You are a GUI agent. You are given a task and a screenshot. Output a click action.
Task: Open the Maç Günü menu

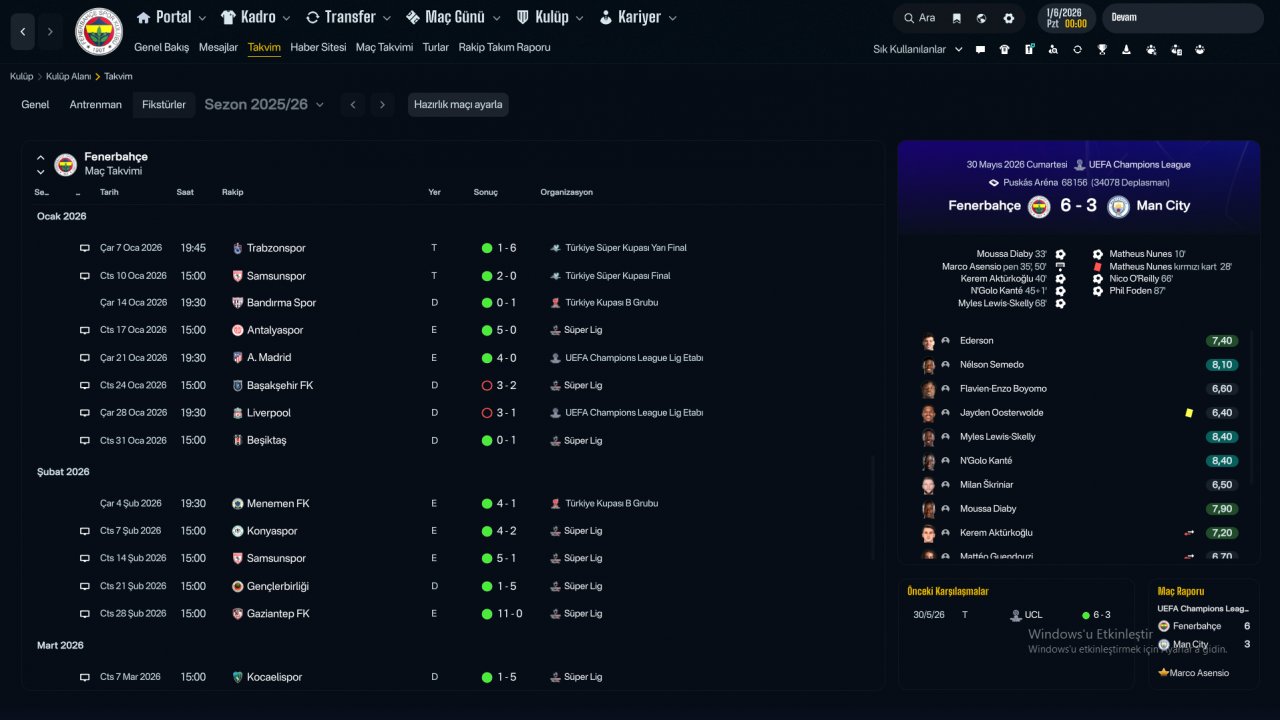coord(454,17)
